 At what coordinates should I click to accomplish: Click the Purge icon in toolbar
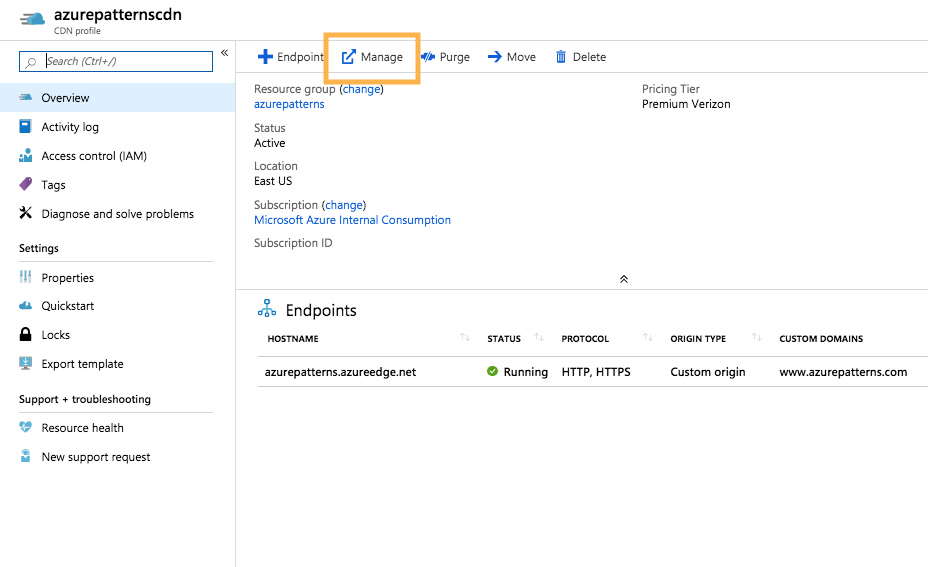(x=428, y=57)
